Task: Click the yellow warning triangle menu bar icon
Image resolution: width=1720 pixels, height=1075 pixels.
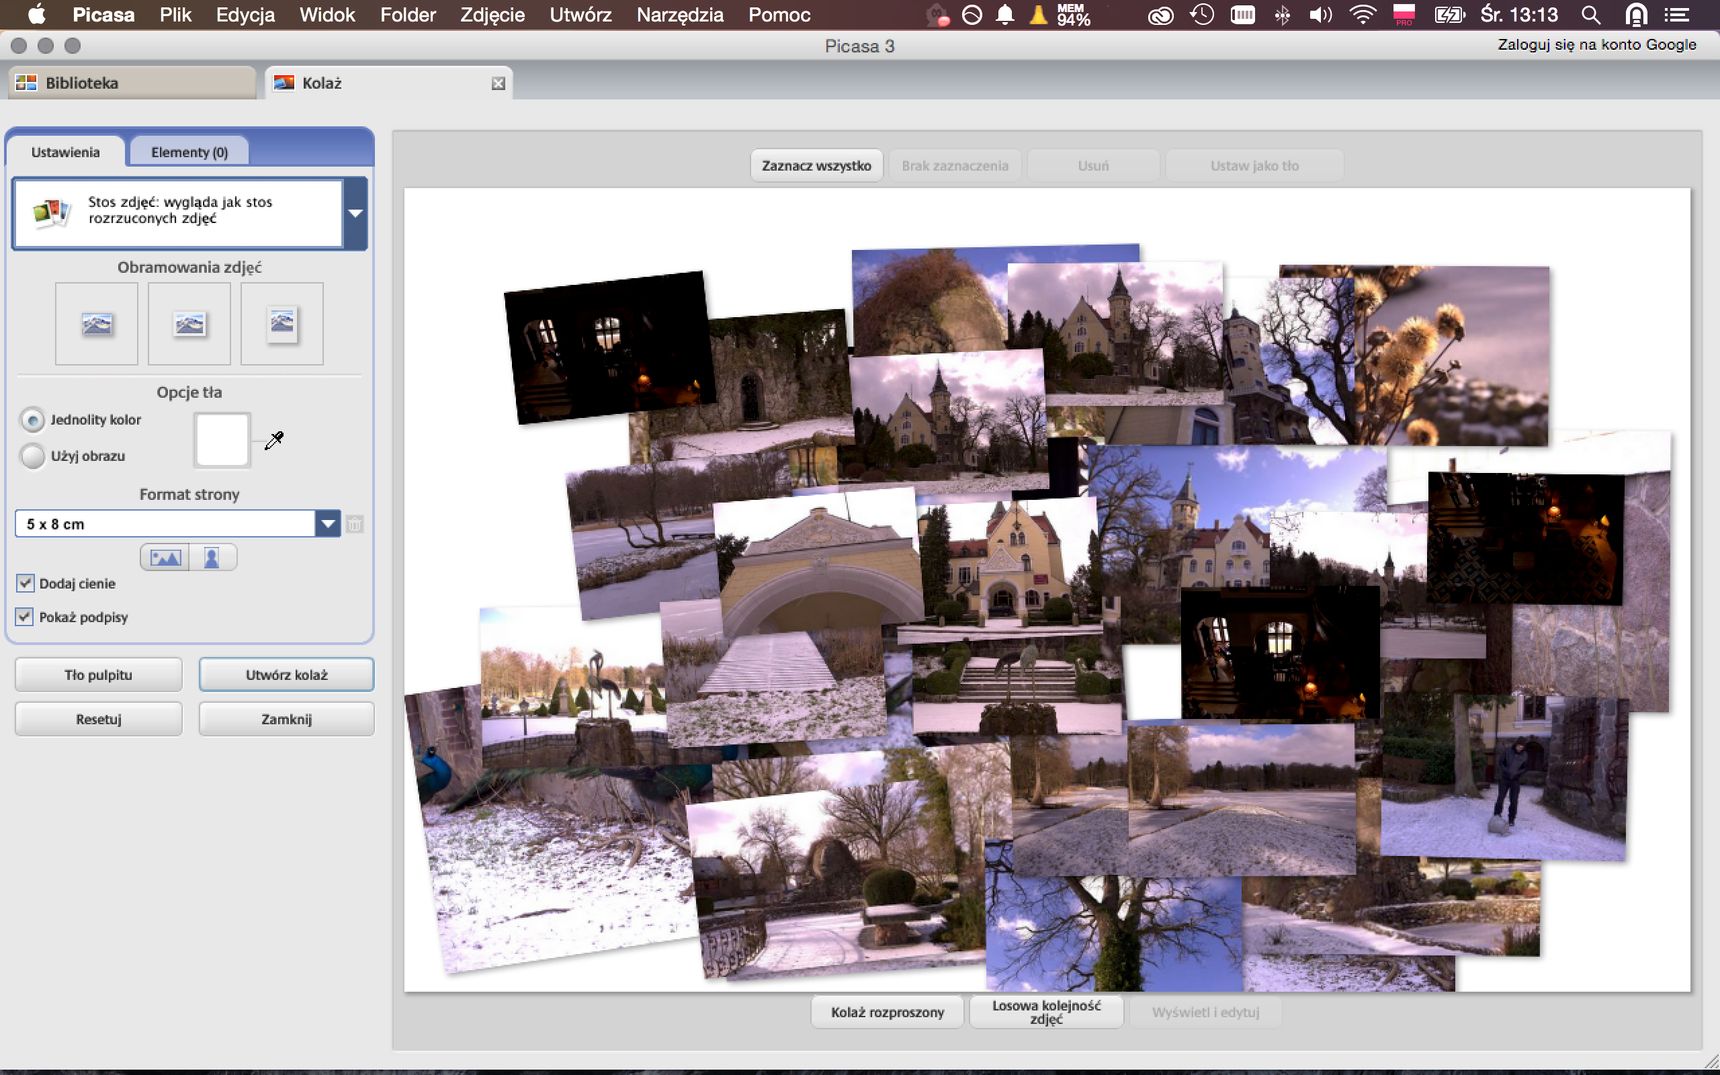Action: [x=1039, y=15]
